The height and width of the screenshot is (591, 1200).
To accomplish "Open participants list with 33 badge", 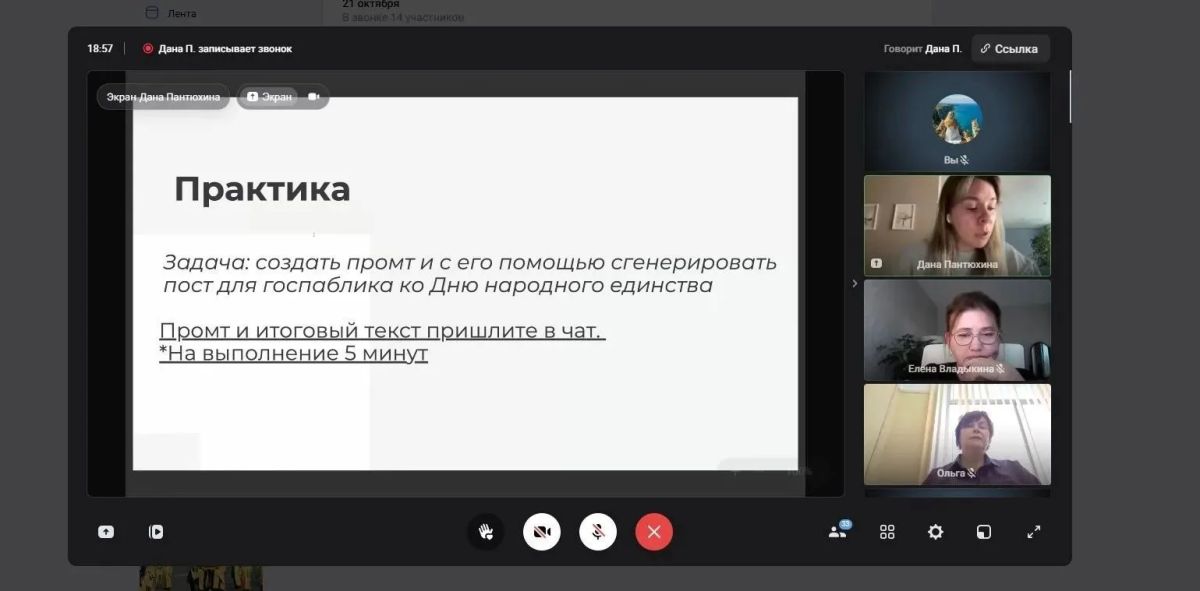I will 838,531.
